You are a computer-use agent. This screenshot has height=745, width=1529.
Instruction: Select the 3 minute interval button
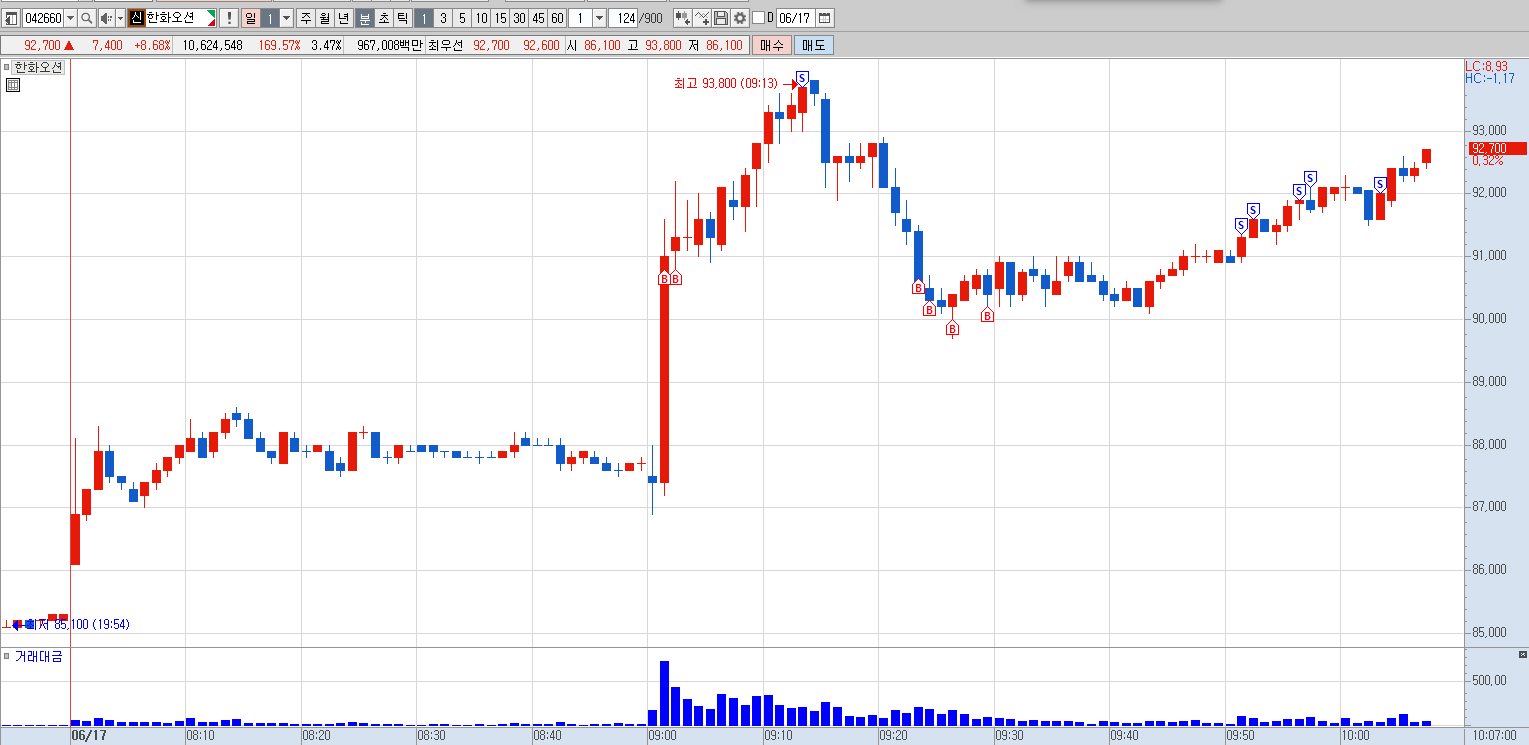point(443,18)
